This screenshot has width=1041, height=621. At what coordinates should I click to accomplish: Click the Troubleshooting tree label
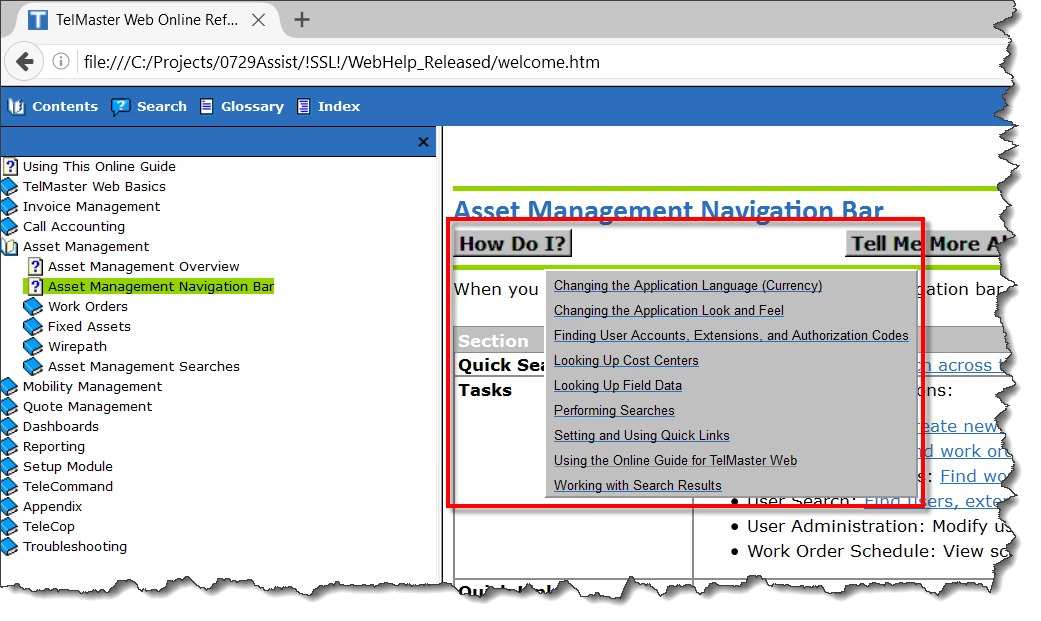point(74,547)
